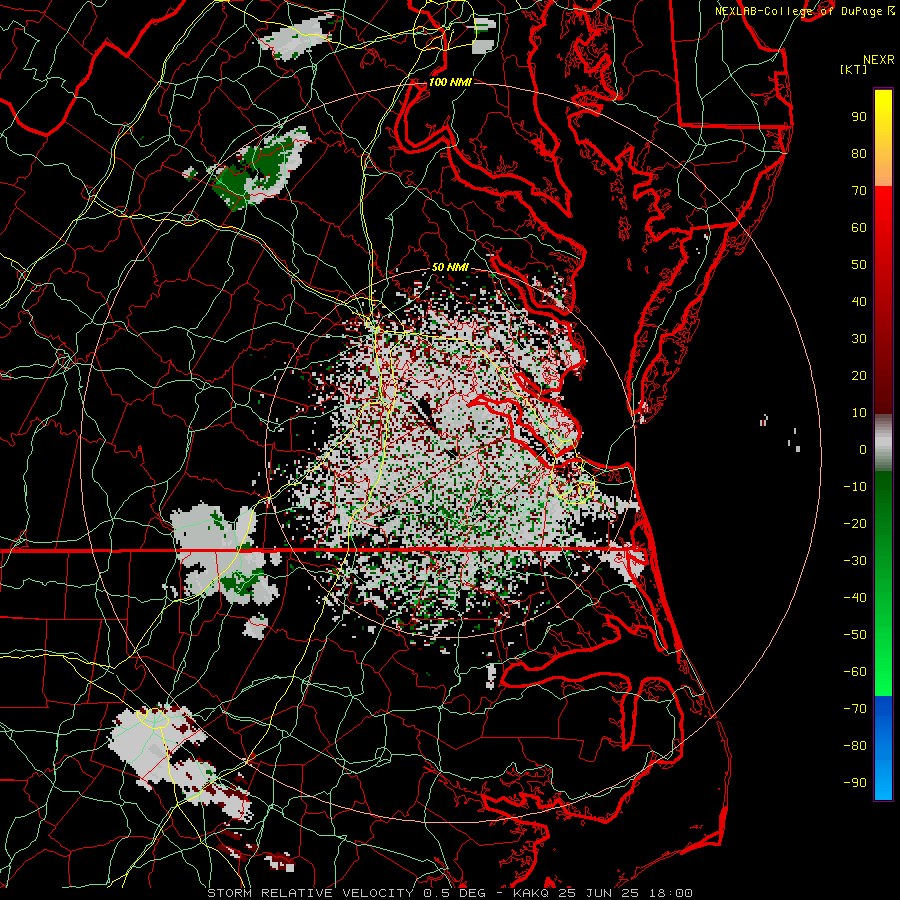Click the -40 knot scale label

[x=855, y=598]
